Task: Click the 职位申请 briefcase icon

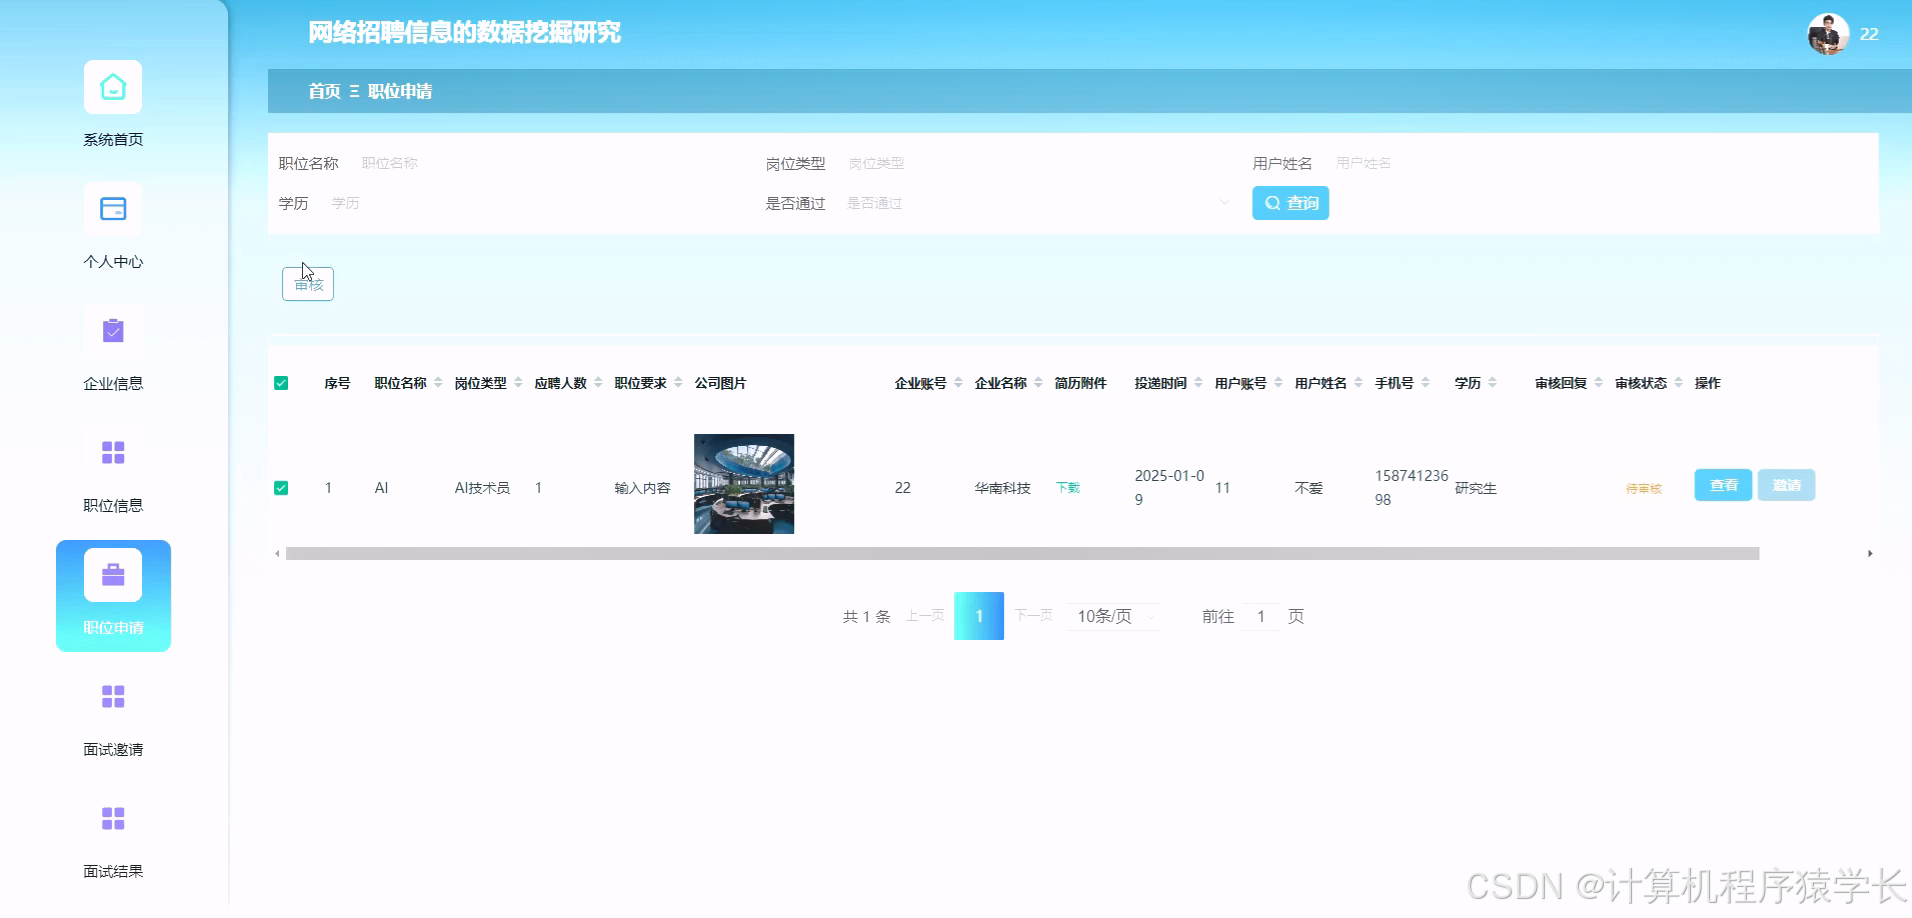Action: click(112, 574)
